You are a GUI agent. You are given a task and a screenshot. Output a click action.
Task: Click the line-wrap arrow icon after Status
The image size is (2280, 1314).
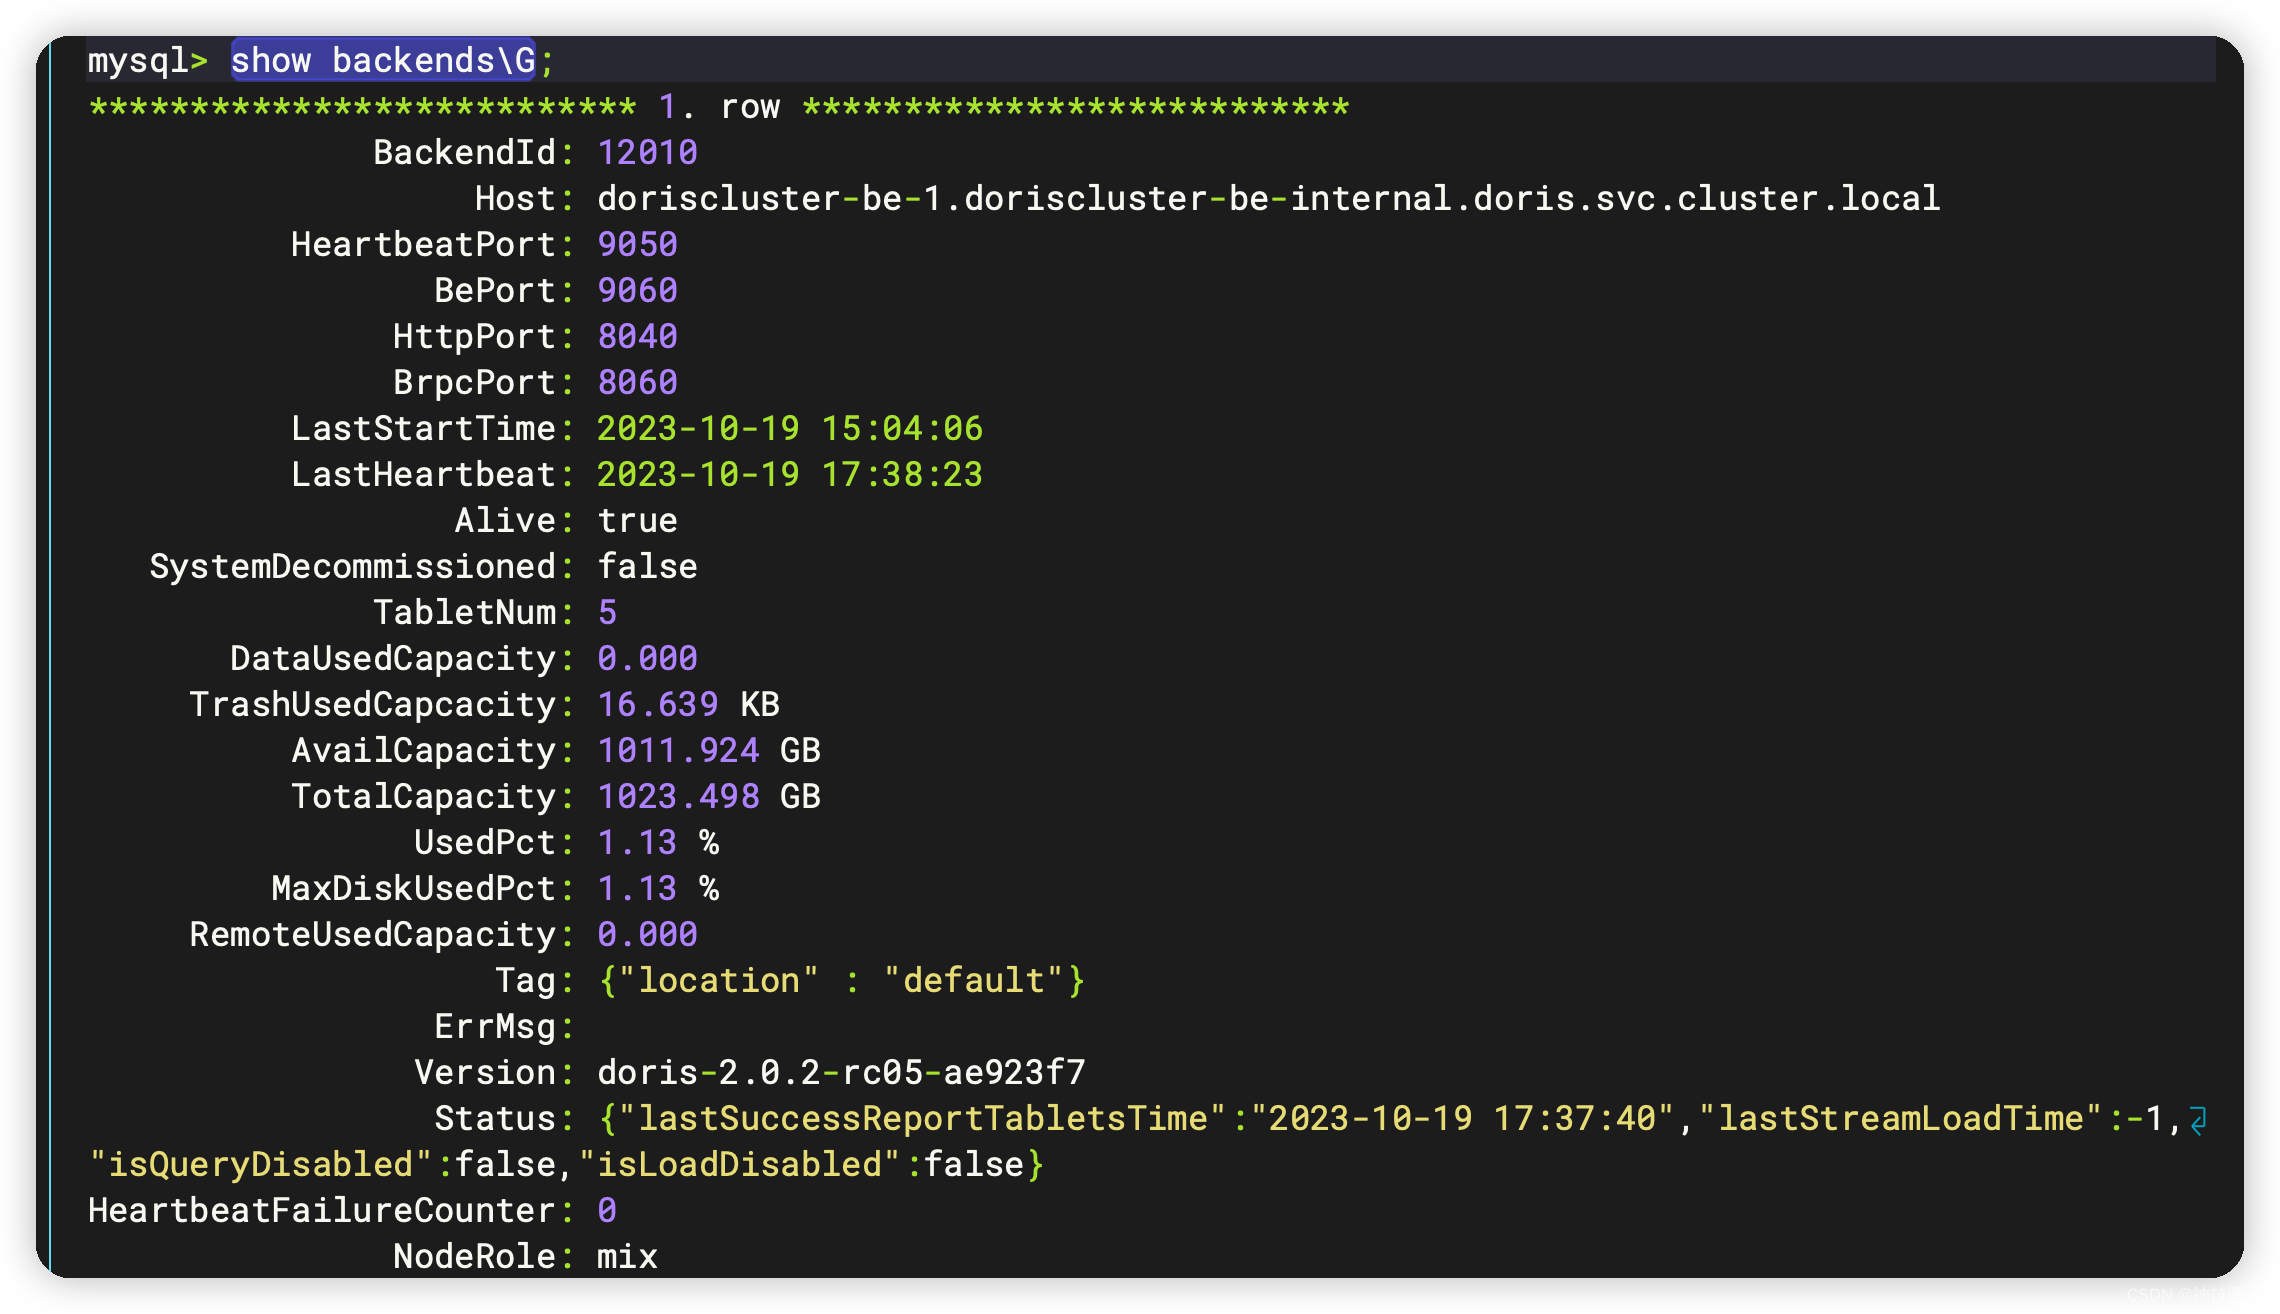coord(2198,1121)
